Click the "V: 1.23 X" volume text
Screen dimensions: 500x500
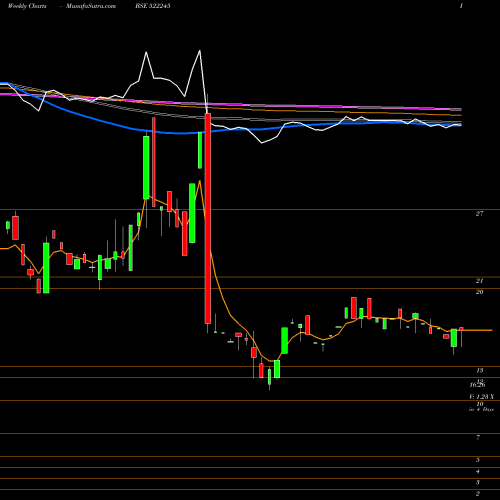(481, 396)
